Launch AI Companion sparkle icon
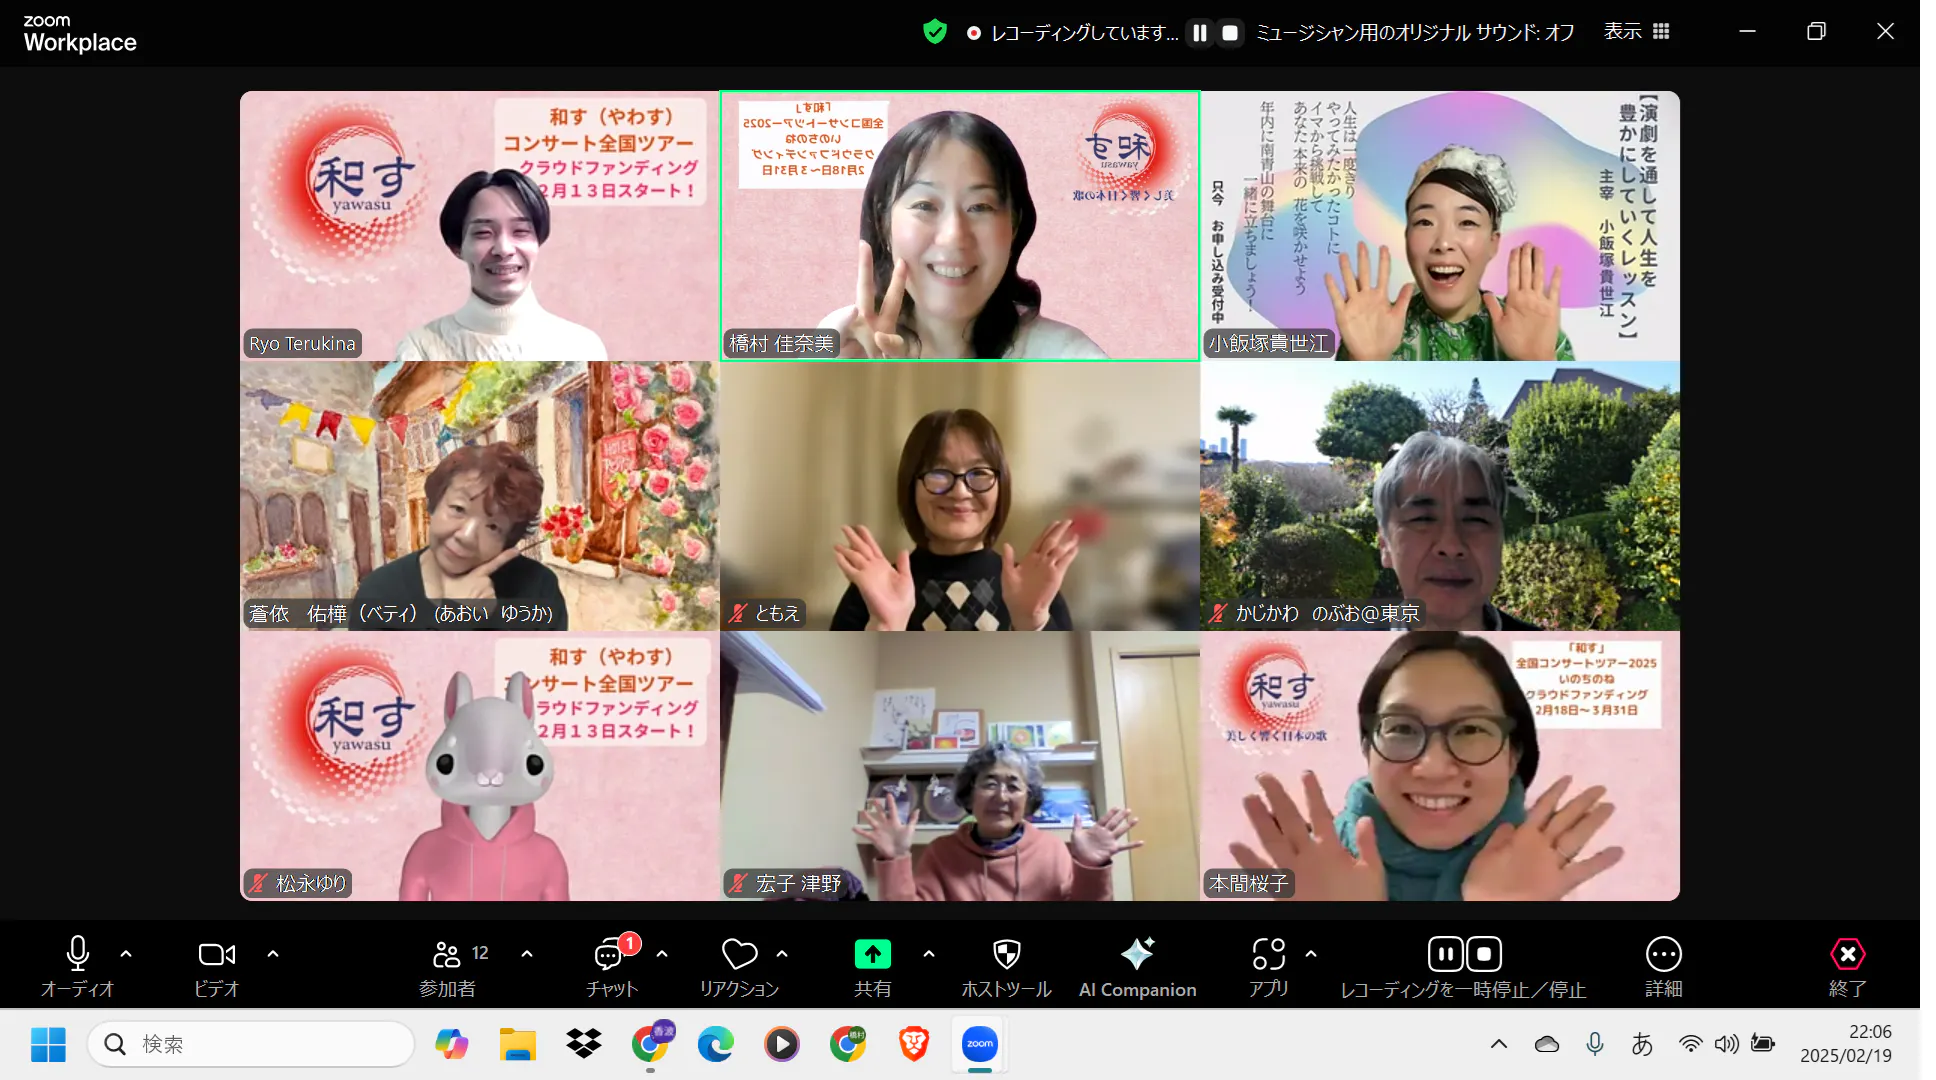 (1137, 955)
